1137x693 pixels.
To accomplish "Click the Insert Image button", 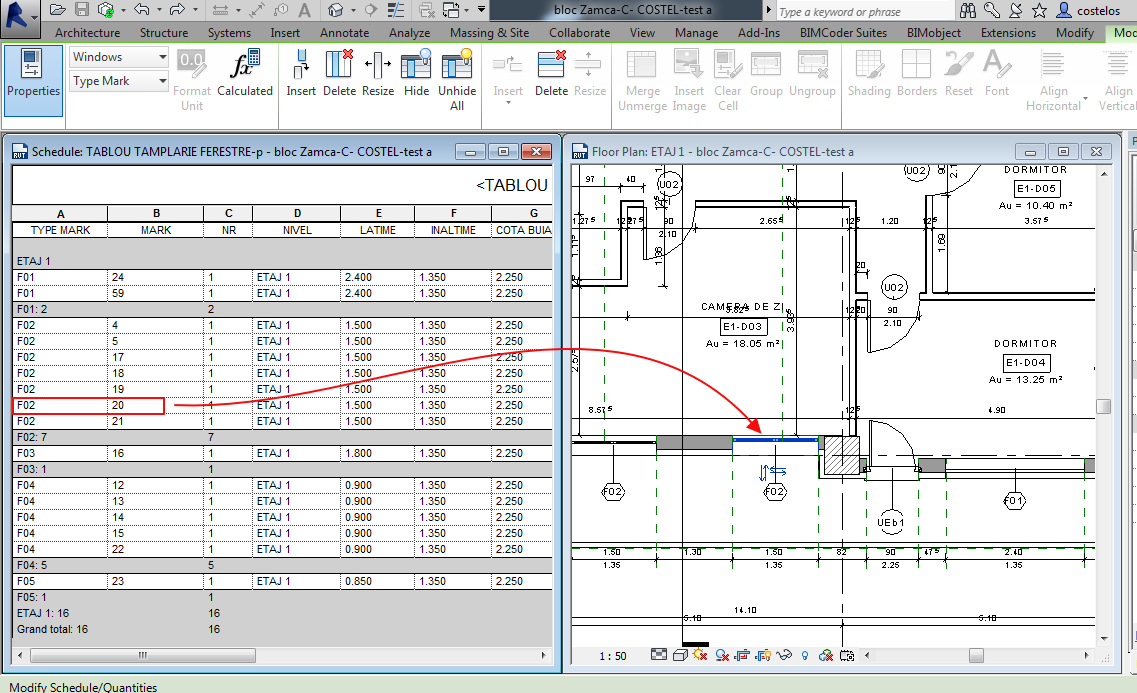I will click(x=689, y=79).
